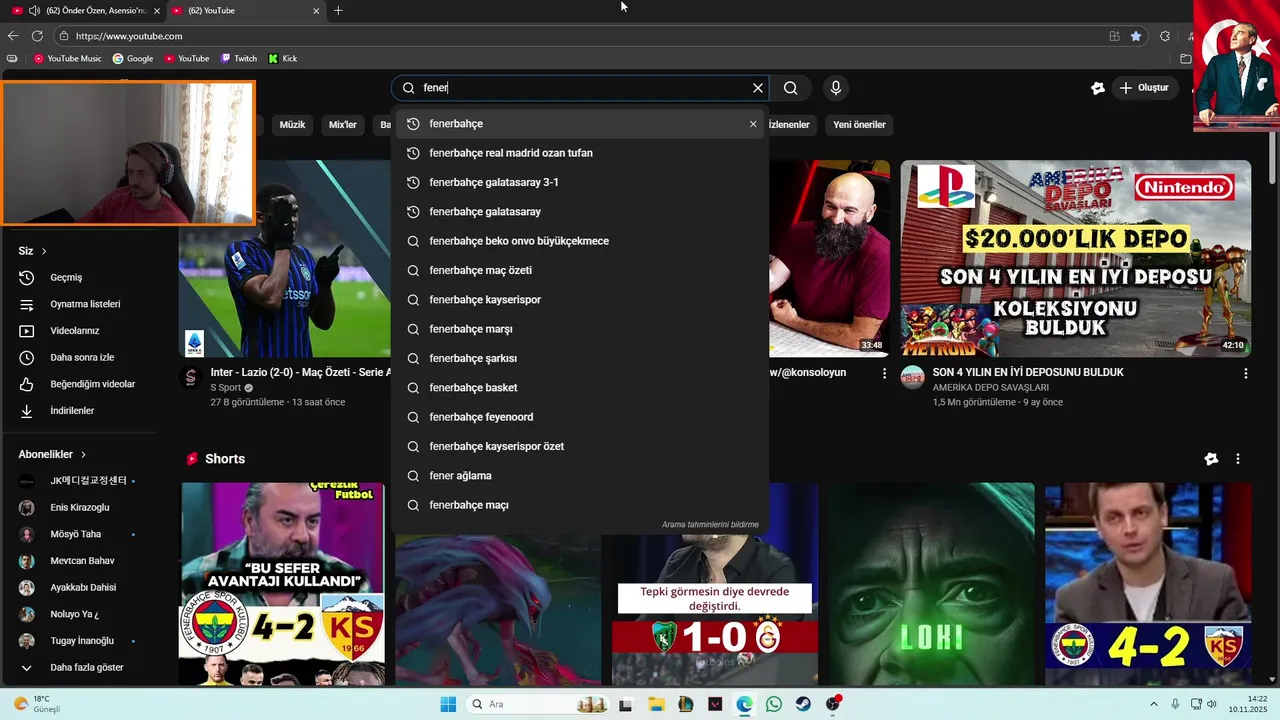The image size is (1280, 720).
Task: Click the search magnifier button
Action: pos(791,88)
